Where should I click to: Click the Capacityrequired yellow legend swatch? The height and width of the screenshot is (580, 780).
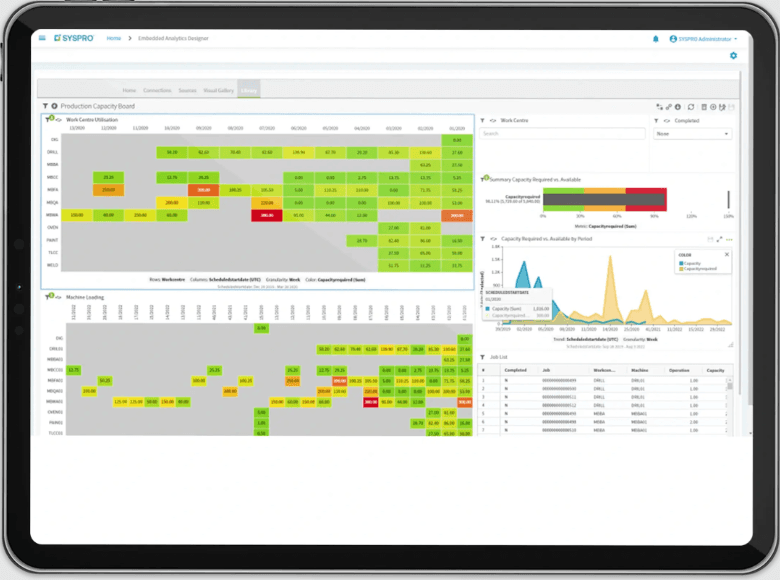[x=681, y=269]
